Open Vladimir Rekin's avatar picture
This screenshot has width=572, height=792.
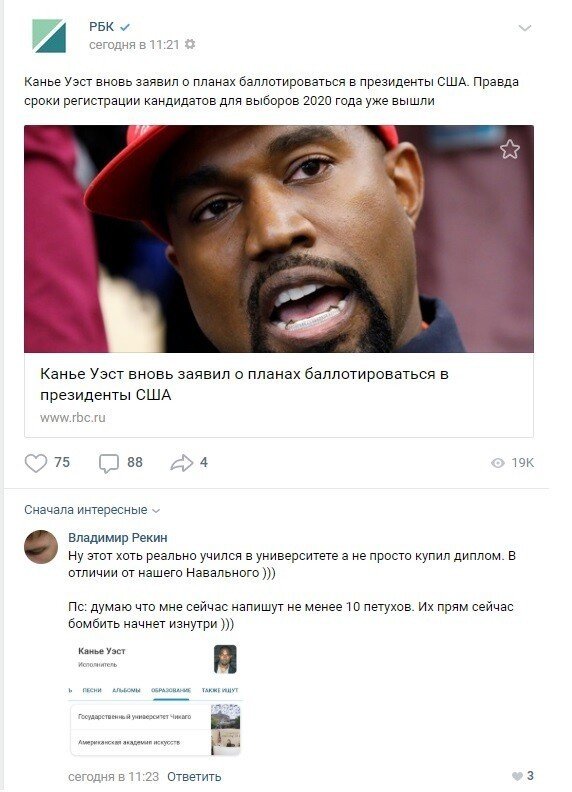pyautogui.click(x=41, y=547)
